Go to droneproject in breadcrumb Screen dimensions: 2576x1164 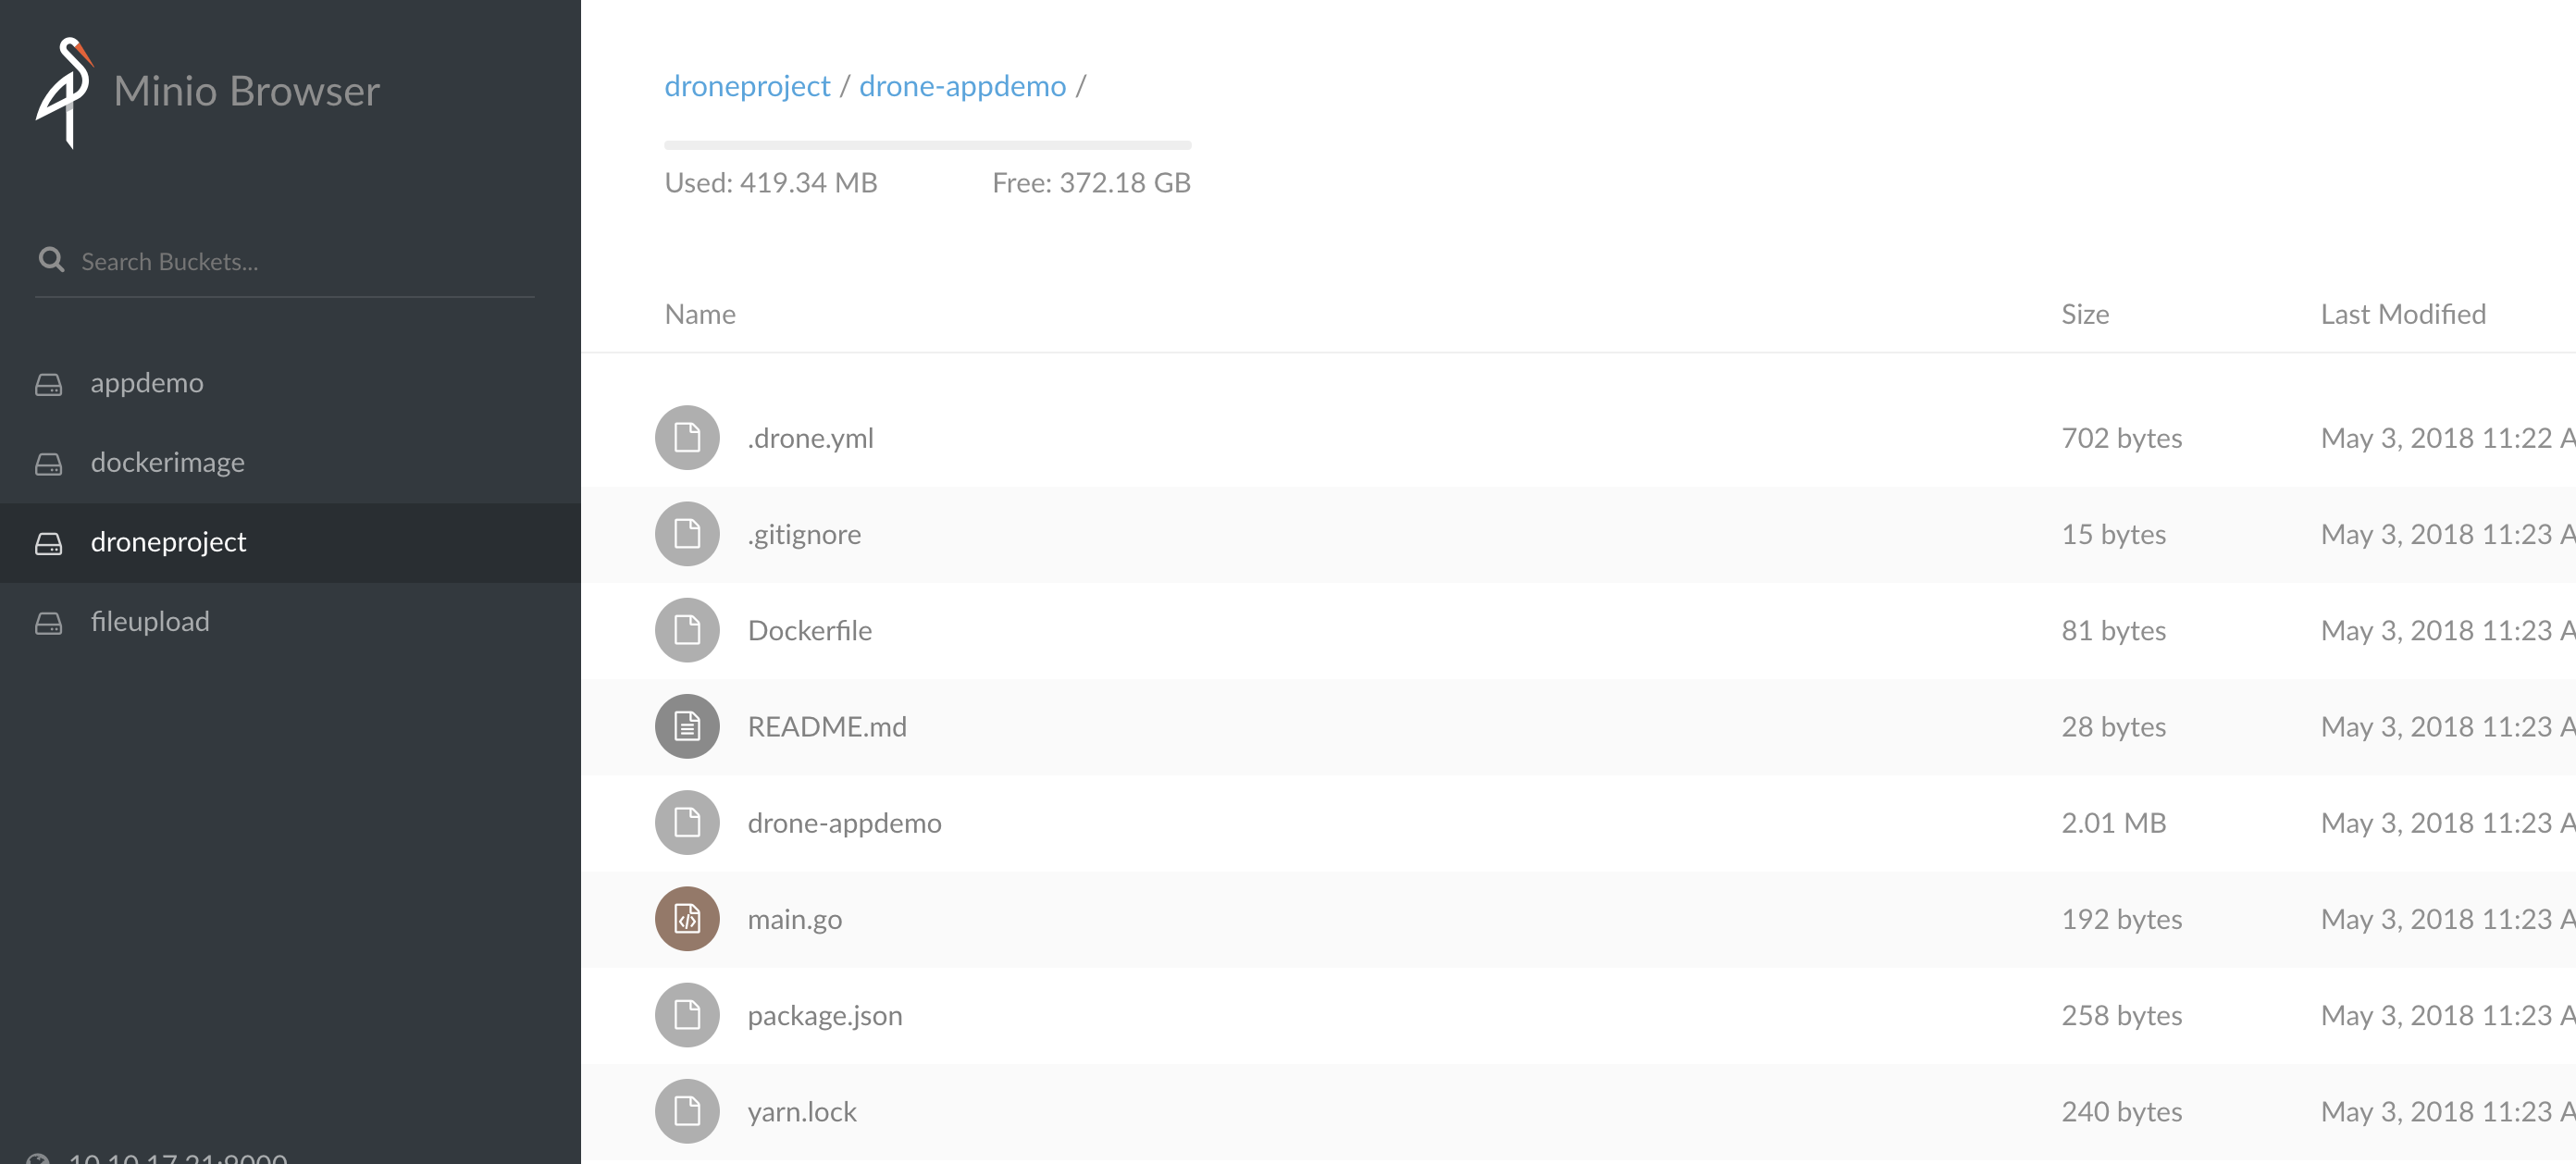click(x=747, y=86)
